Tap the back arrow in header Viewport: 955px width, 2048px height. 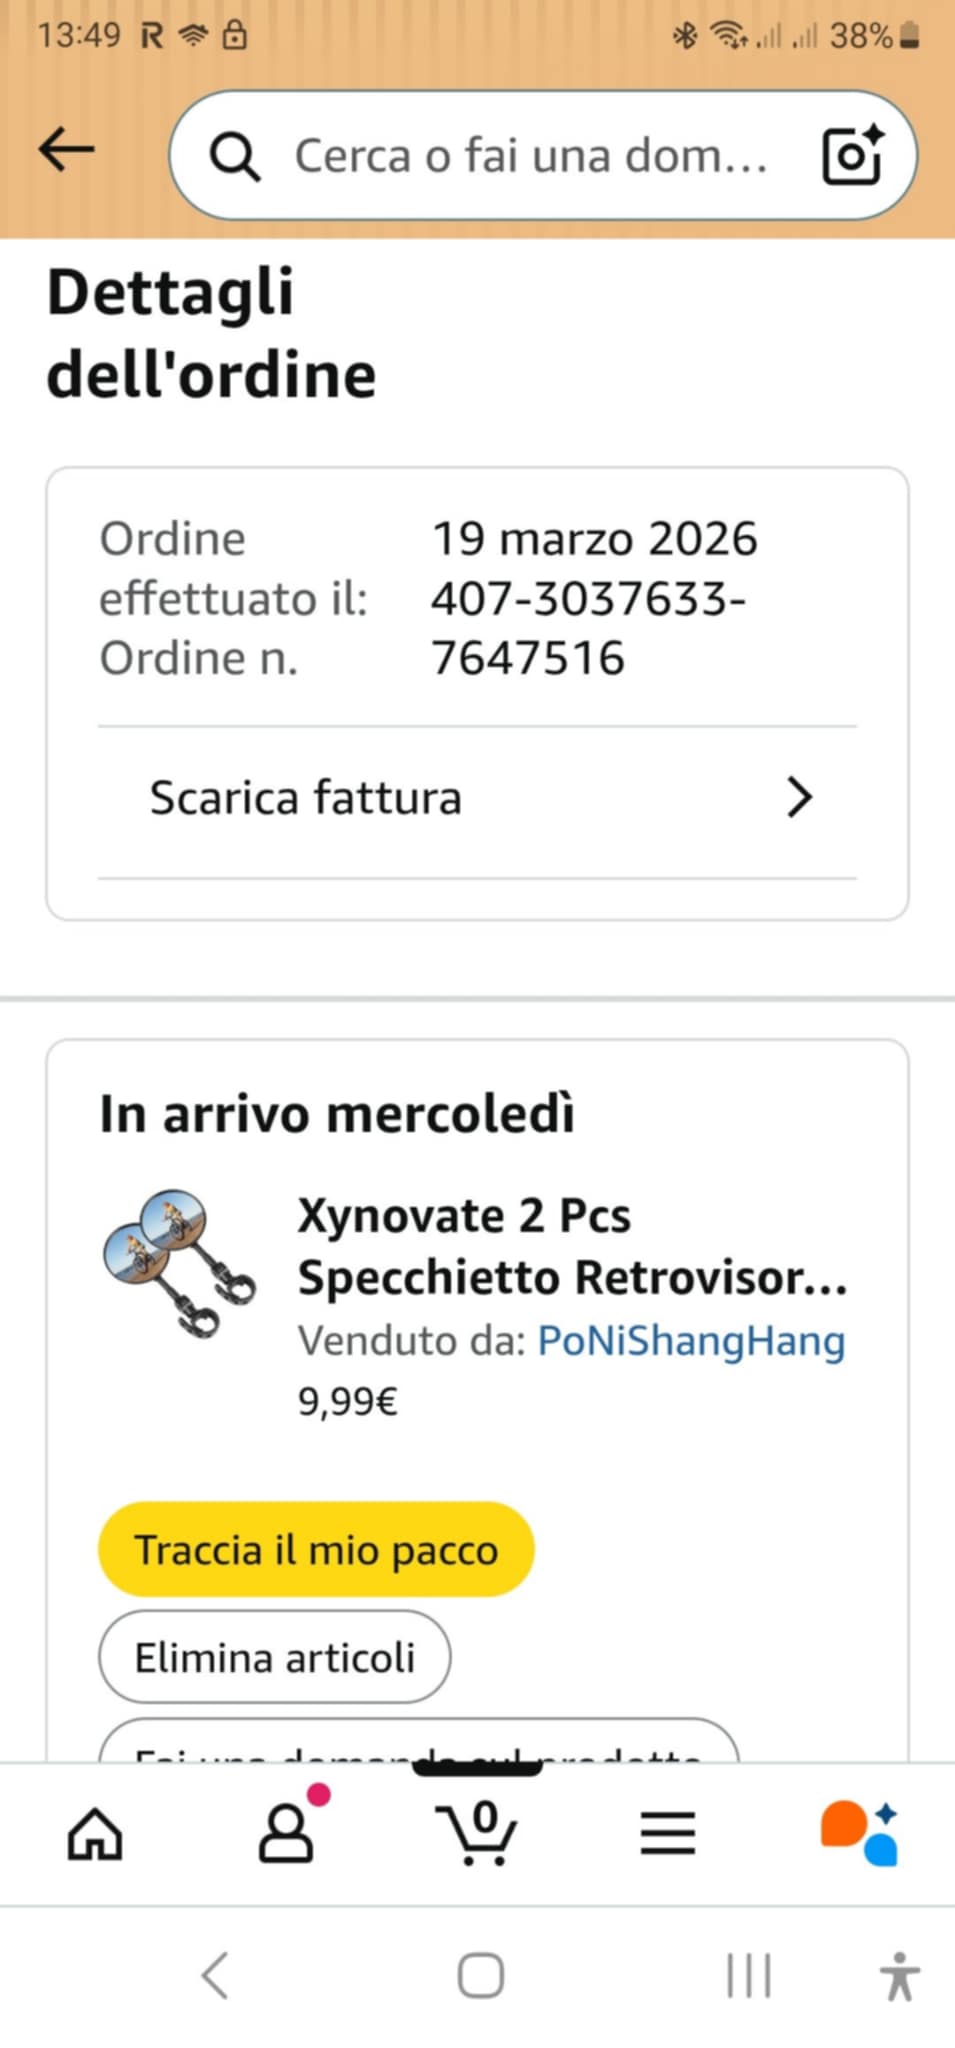66,150
